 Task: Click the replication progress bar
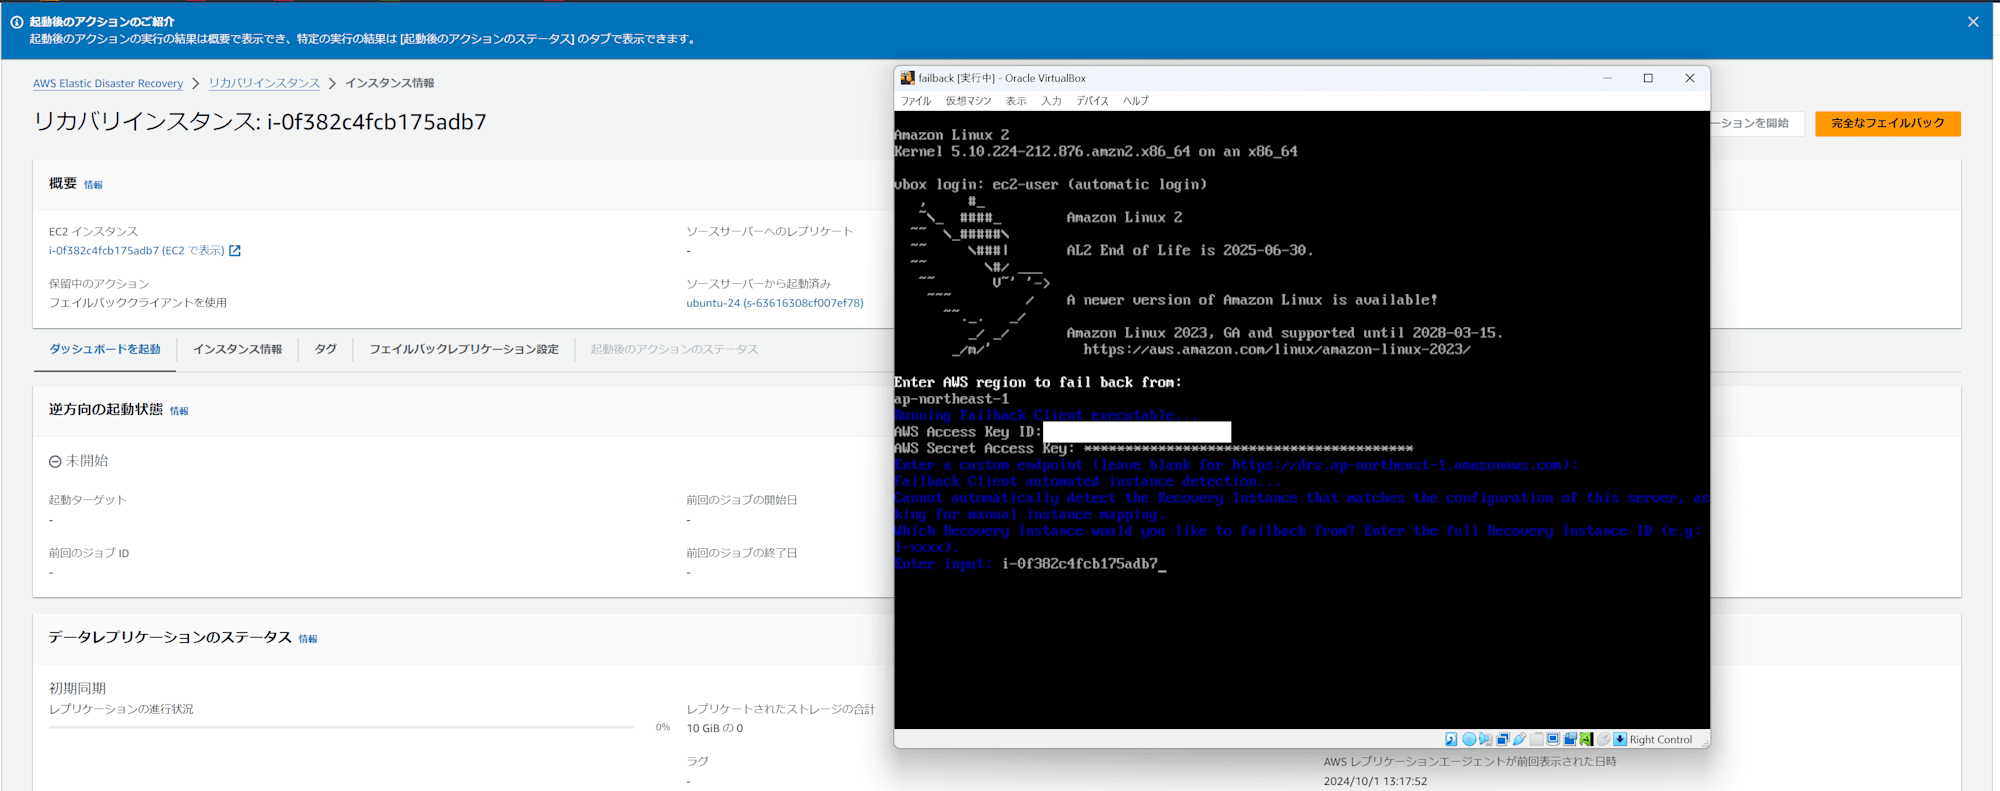pos(341,727)
